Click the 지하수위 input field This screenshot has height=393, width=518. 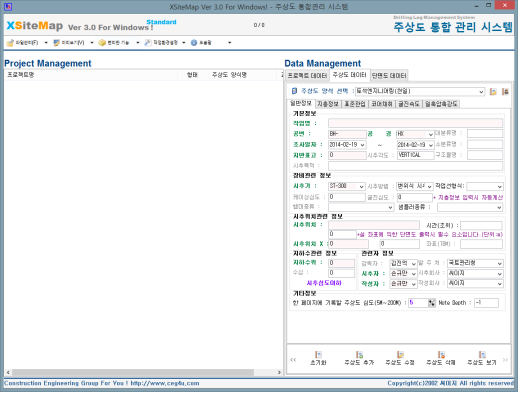click(x=341, y=263)
